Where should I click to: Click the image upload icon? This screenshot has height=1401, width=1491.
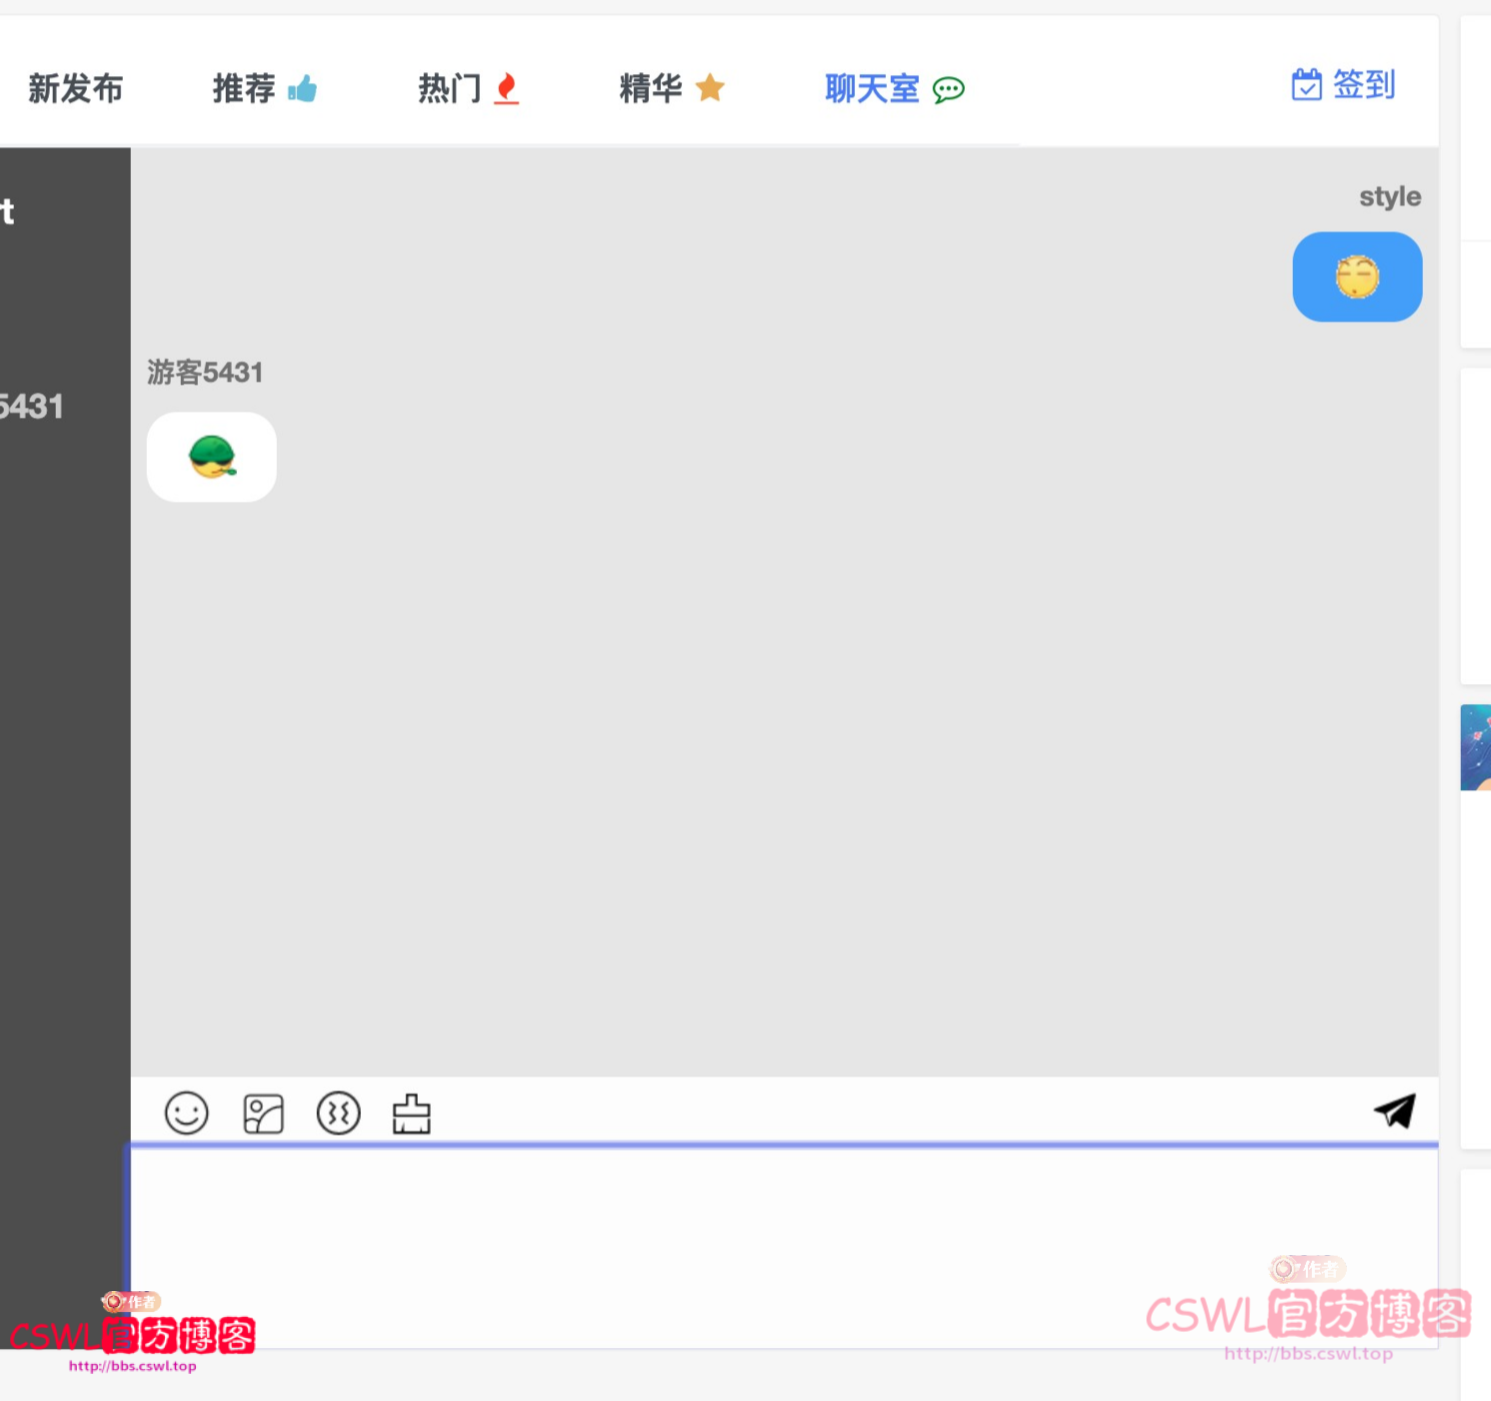pyautogui.click(x=262, y=1112)
